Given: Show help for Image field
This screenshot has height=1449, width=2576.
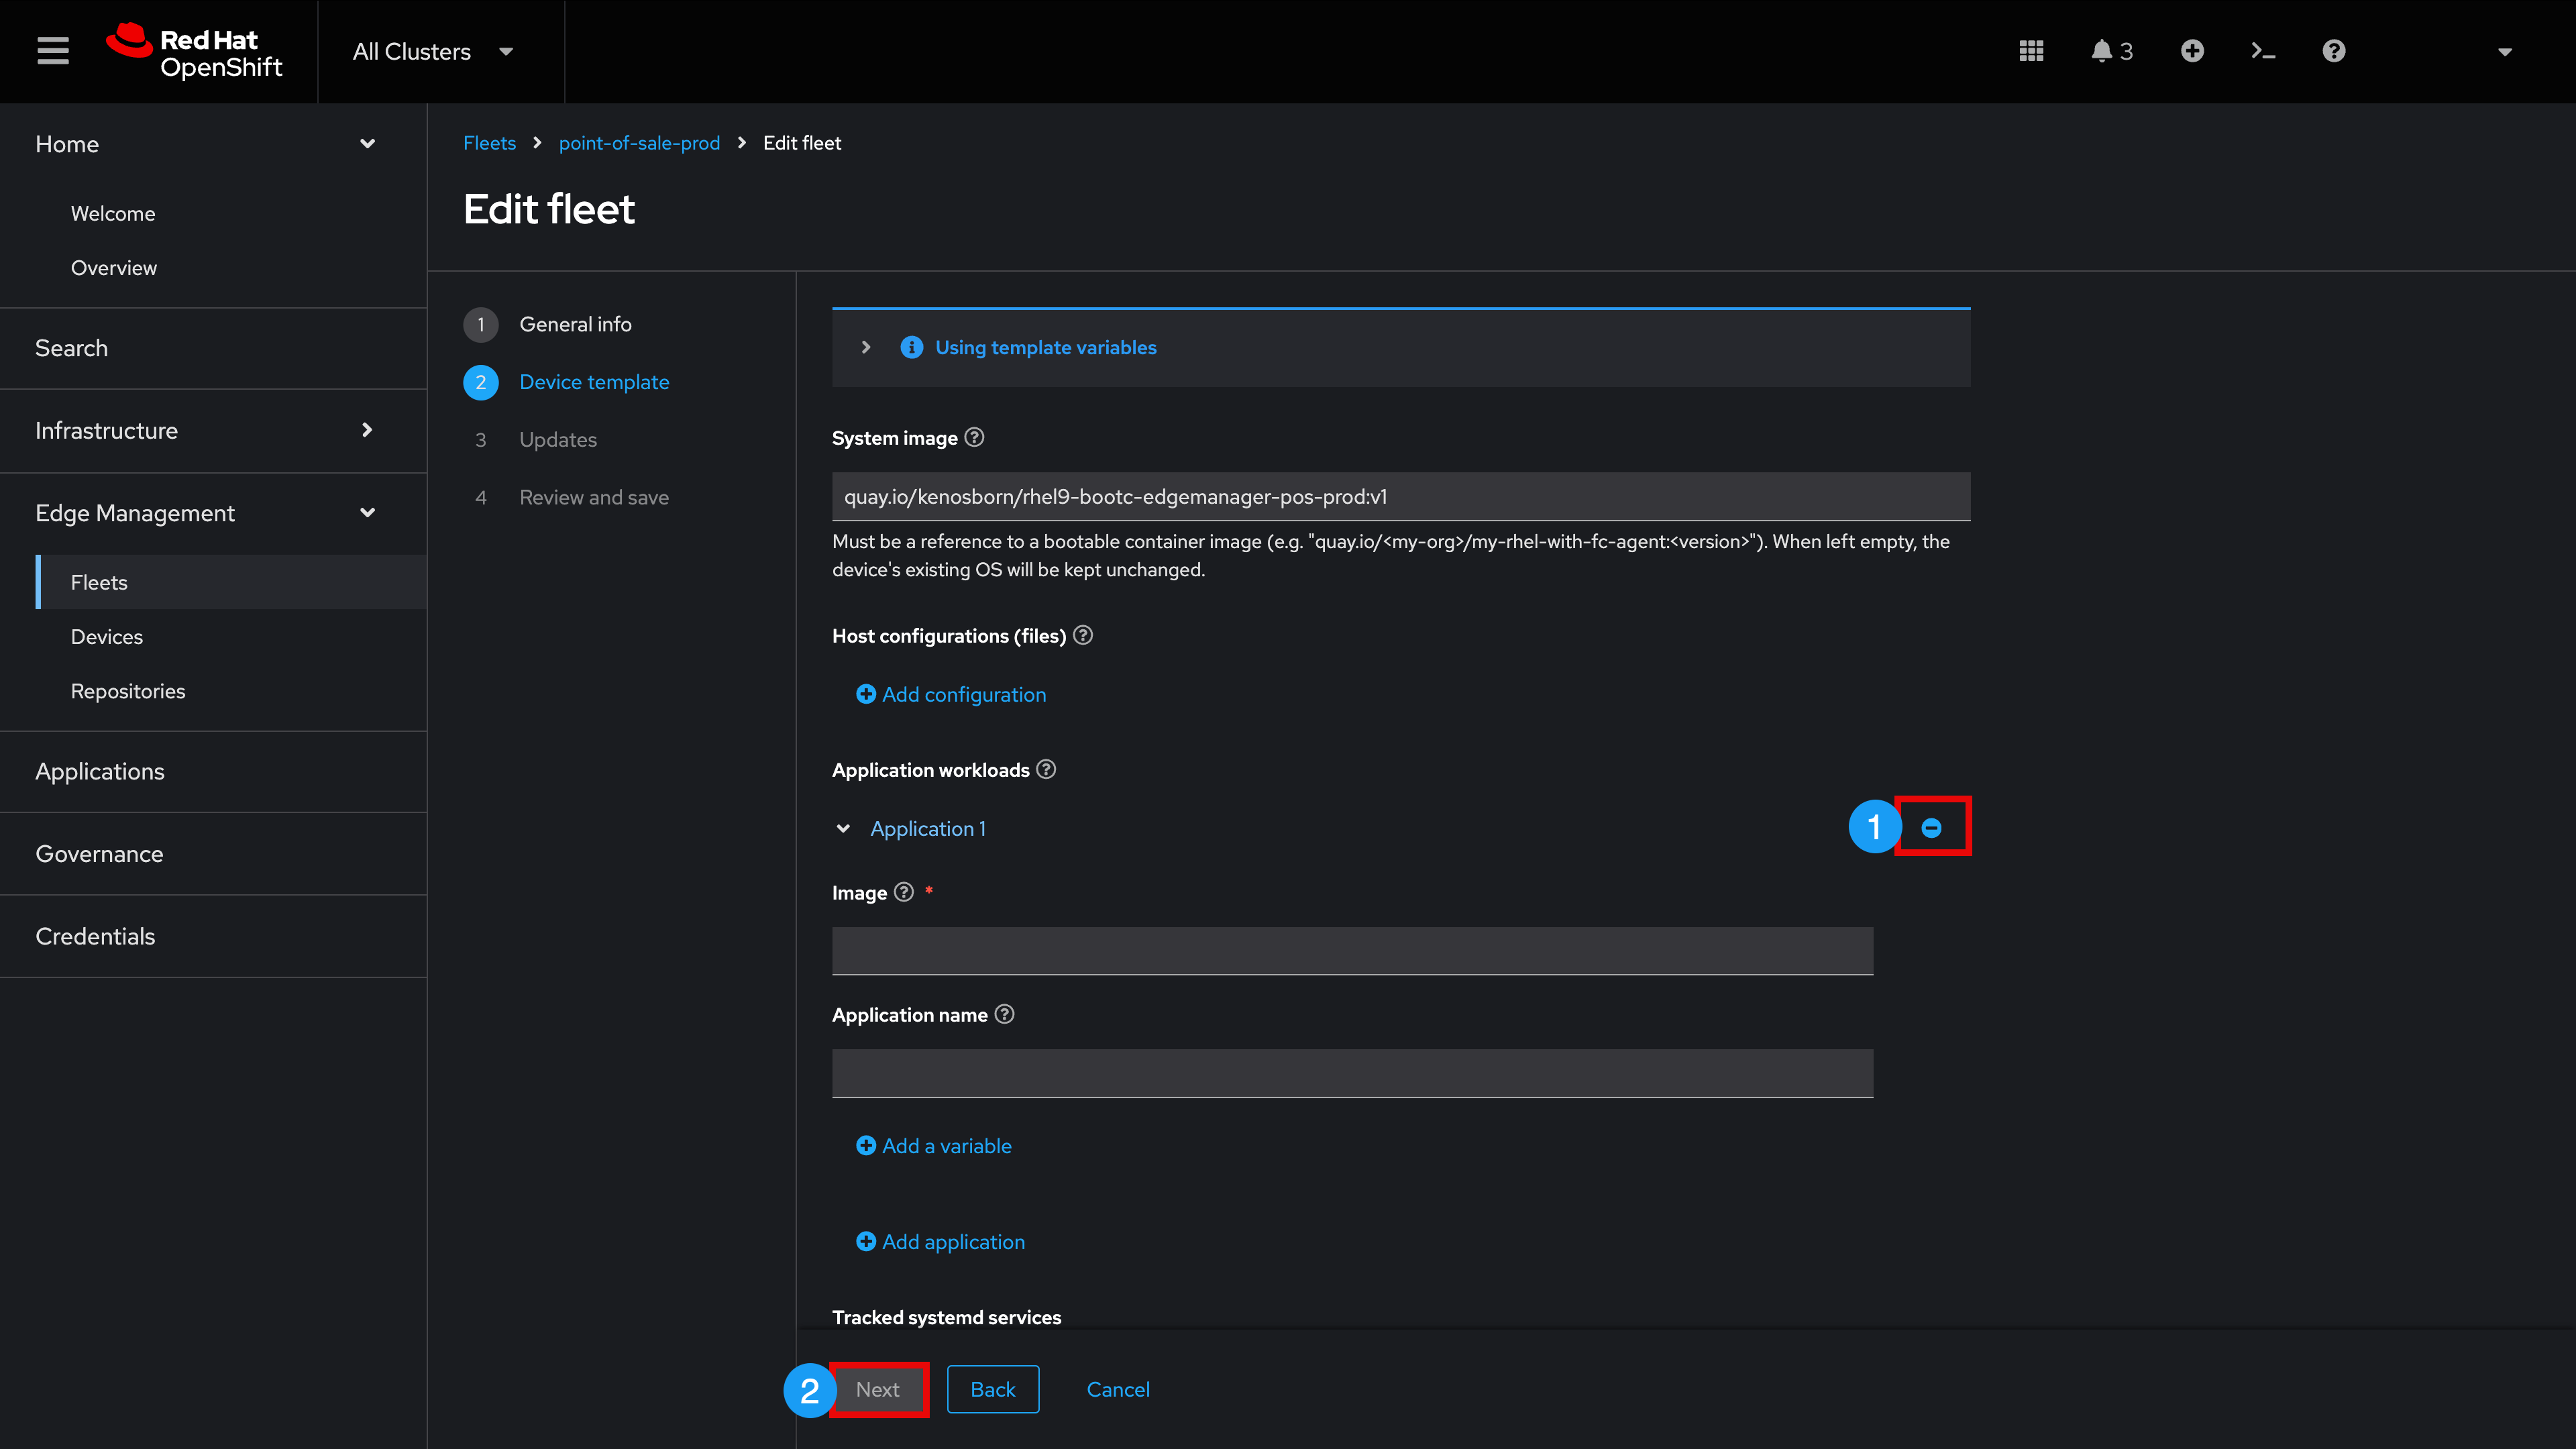Looking at the screenshot, I should [x=904, y=892].
